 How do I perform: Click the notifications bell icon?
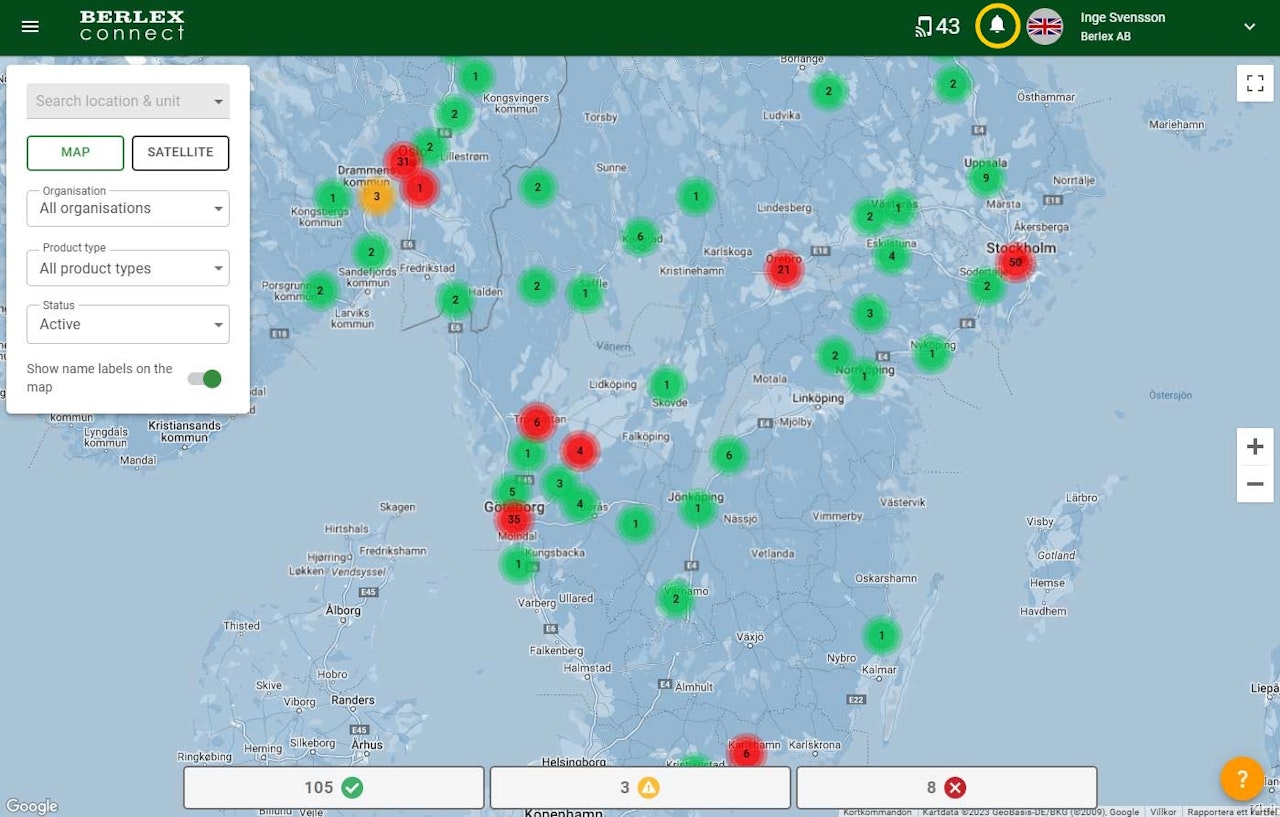point(997,26)
